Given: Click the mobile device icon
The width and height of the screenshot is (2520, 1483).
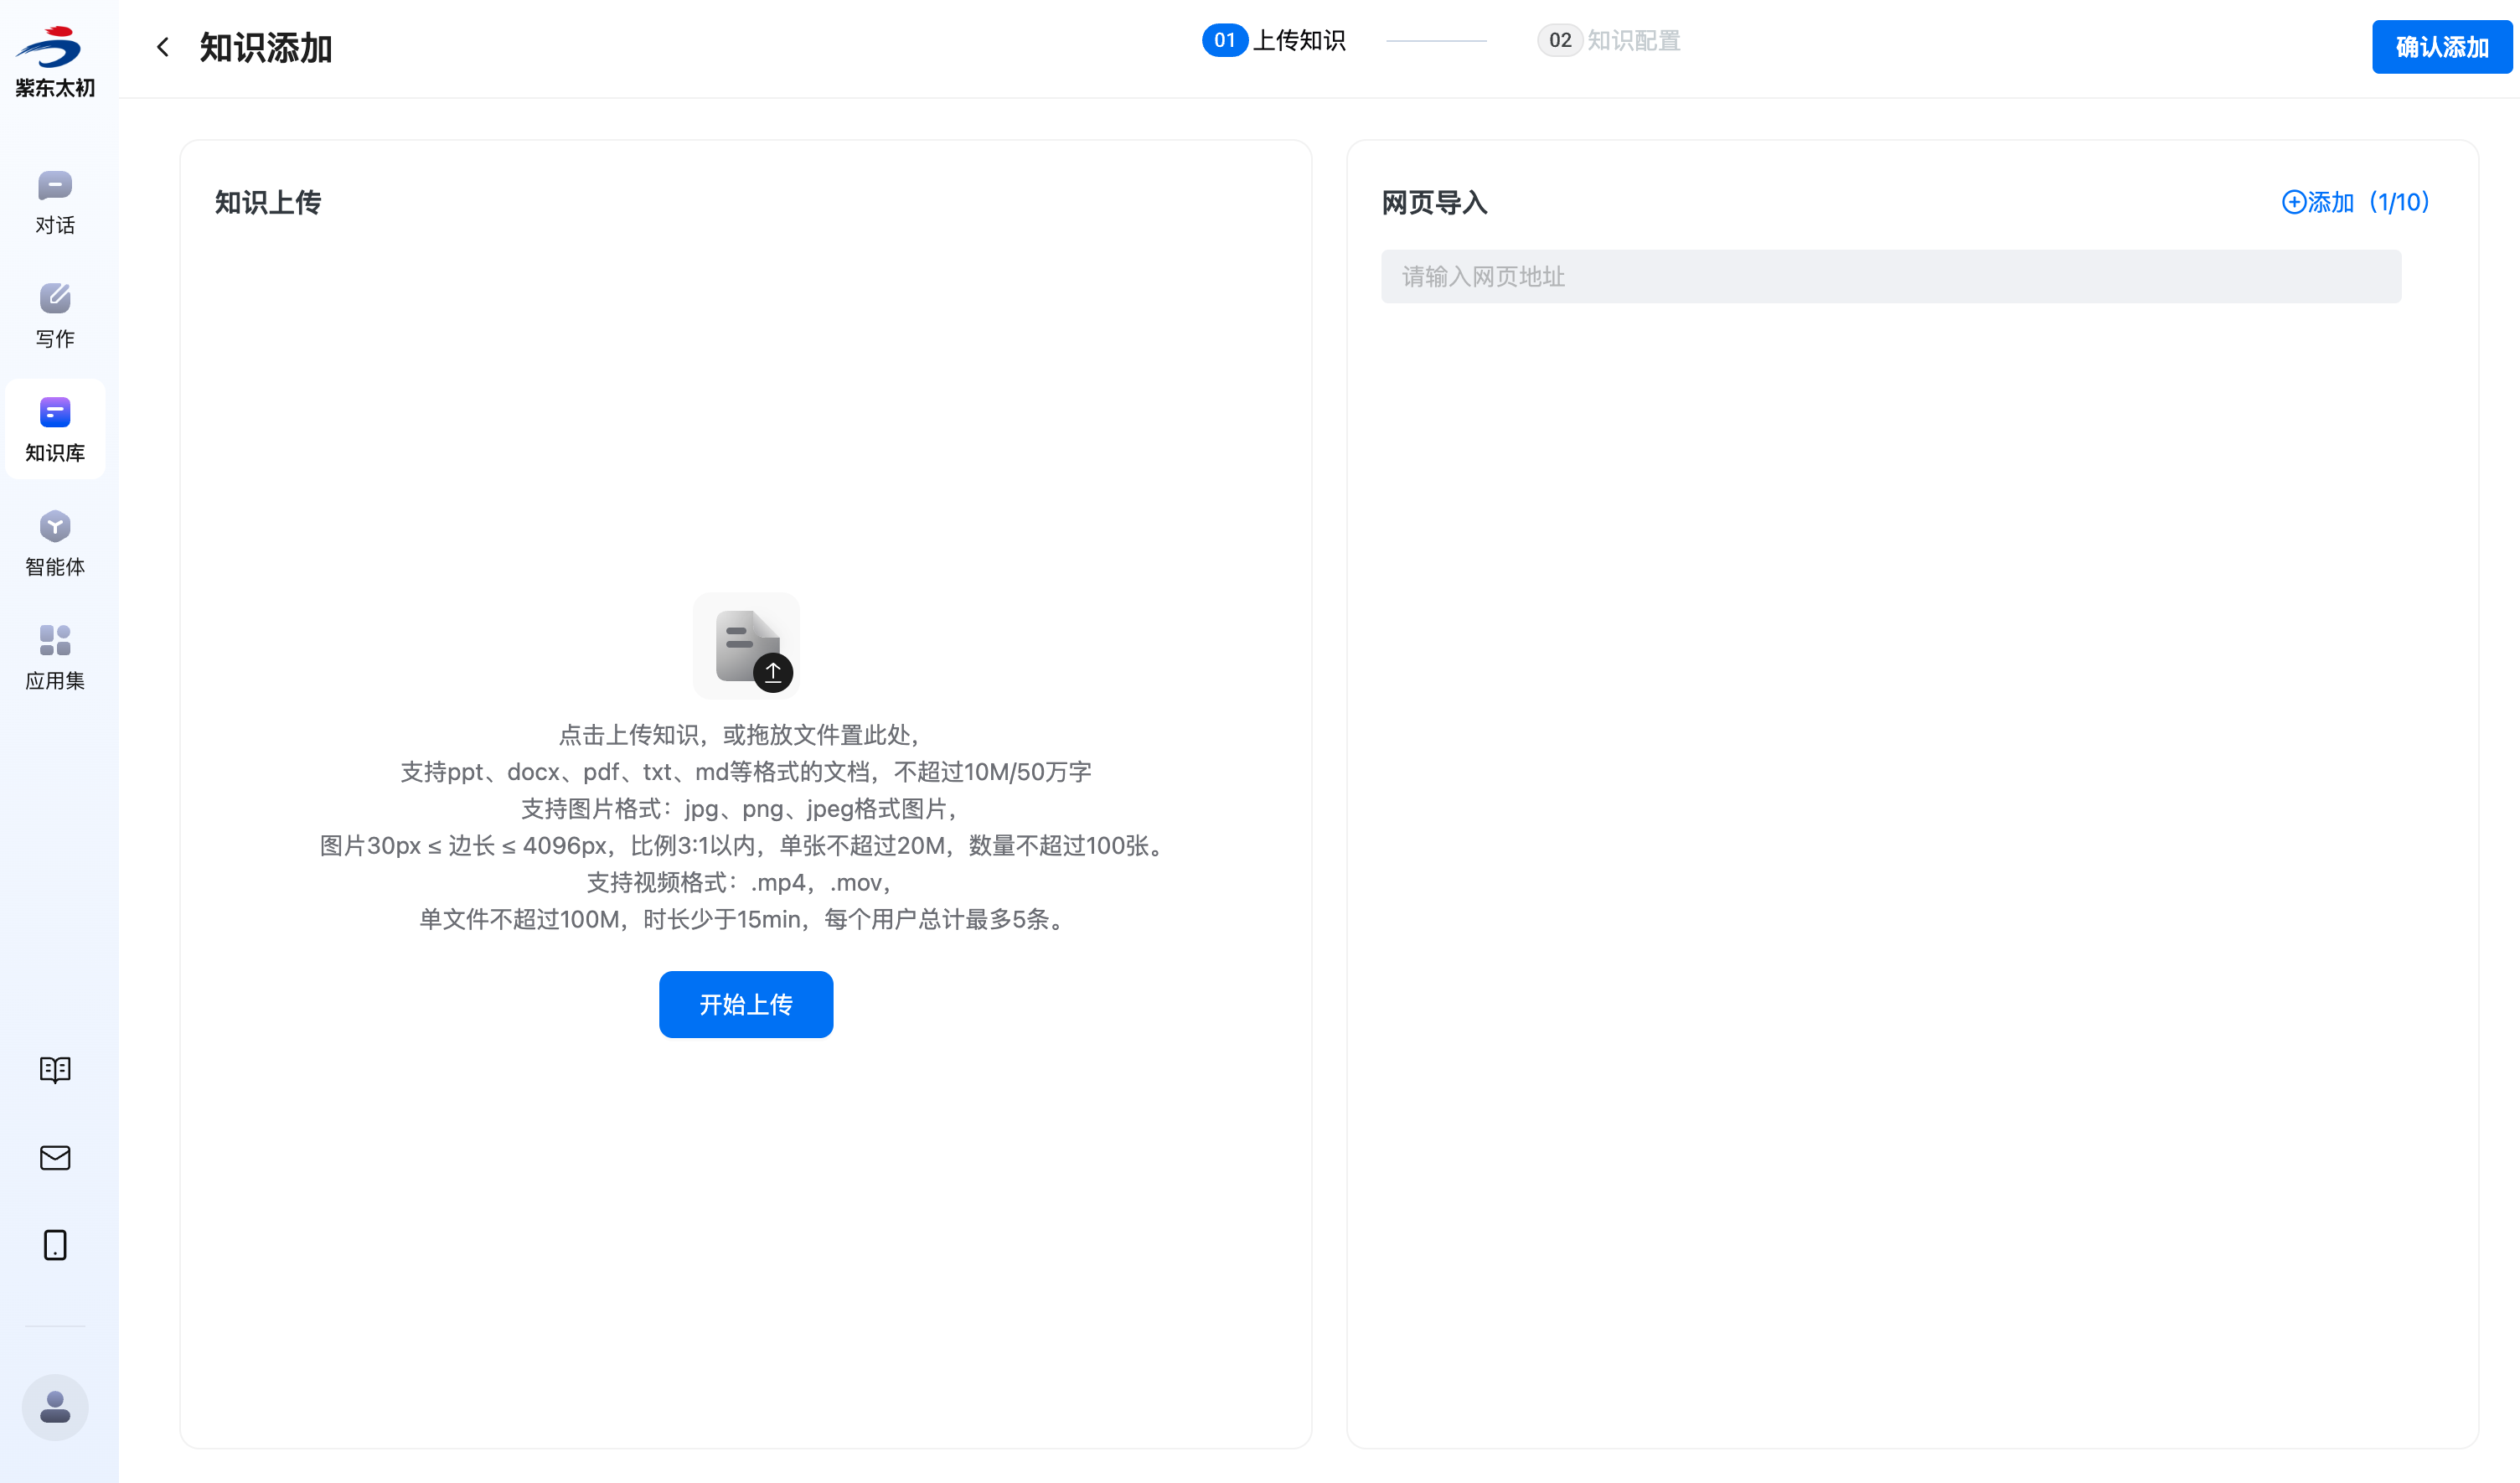Looking at the screenshot, I should [x=55, y=1245].
